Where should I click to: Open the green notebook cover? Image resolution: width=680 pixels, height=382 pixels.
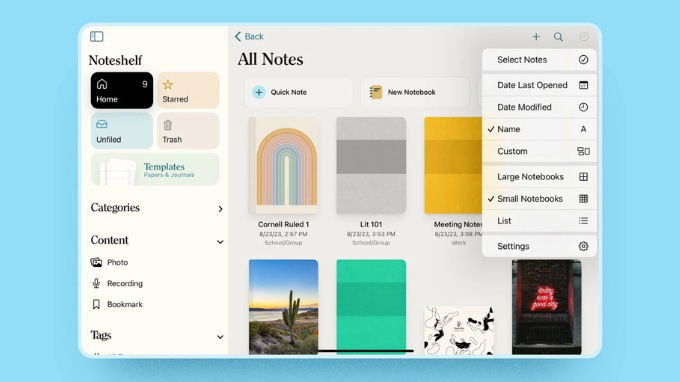pyautogui.click(x=371, y=307)
